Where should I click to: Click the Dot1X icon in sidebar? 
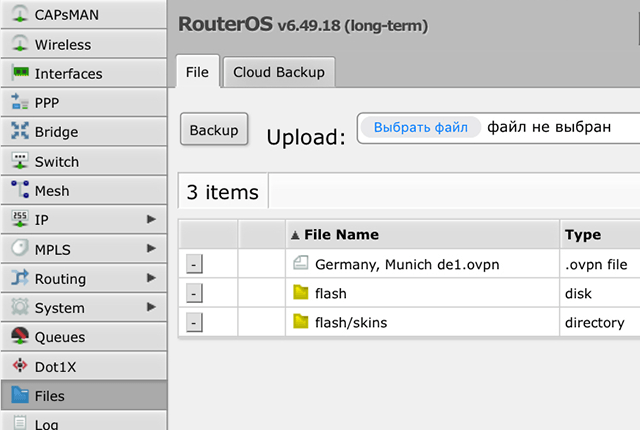[x=20, y=365]
